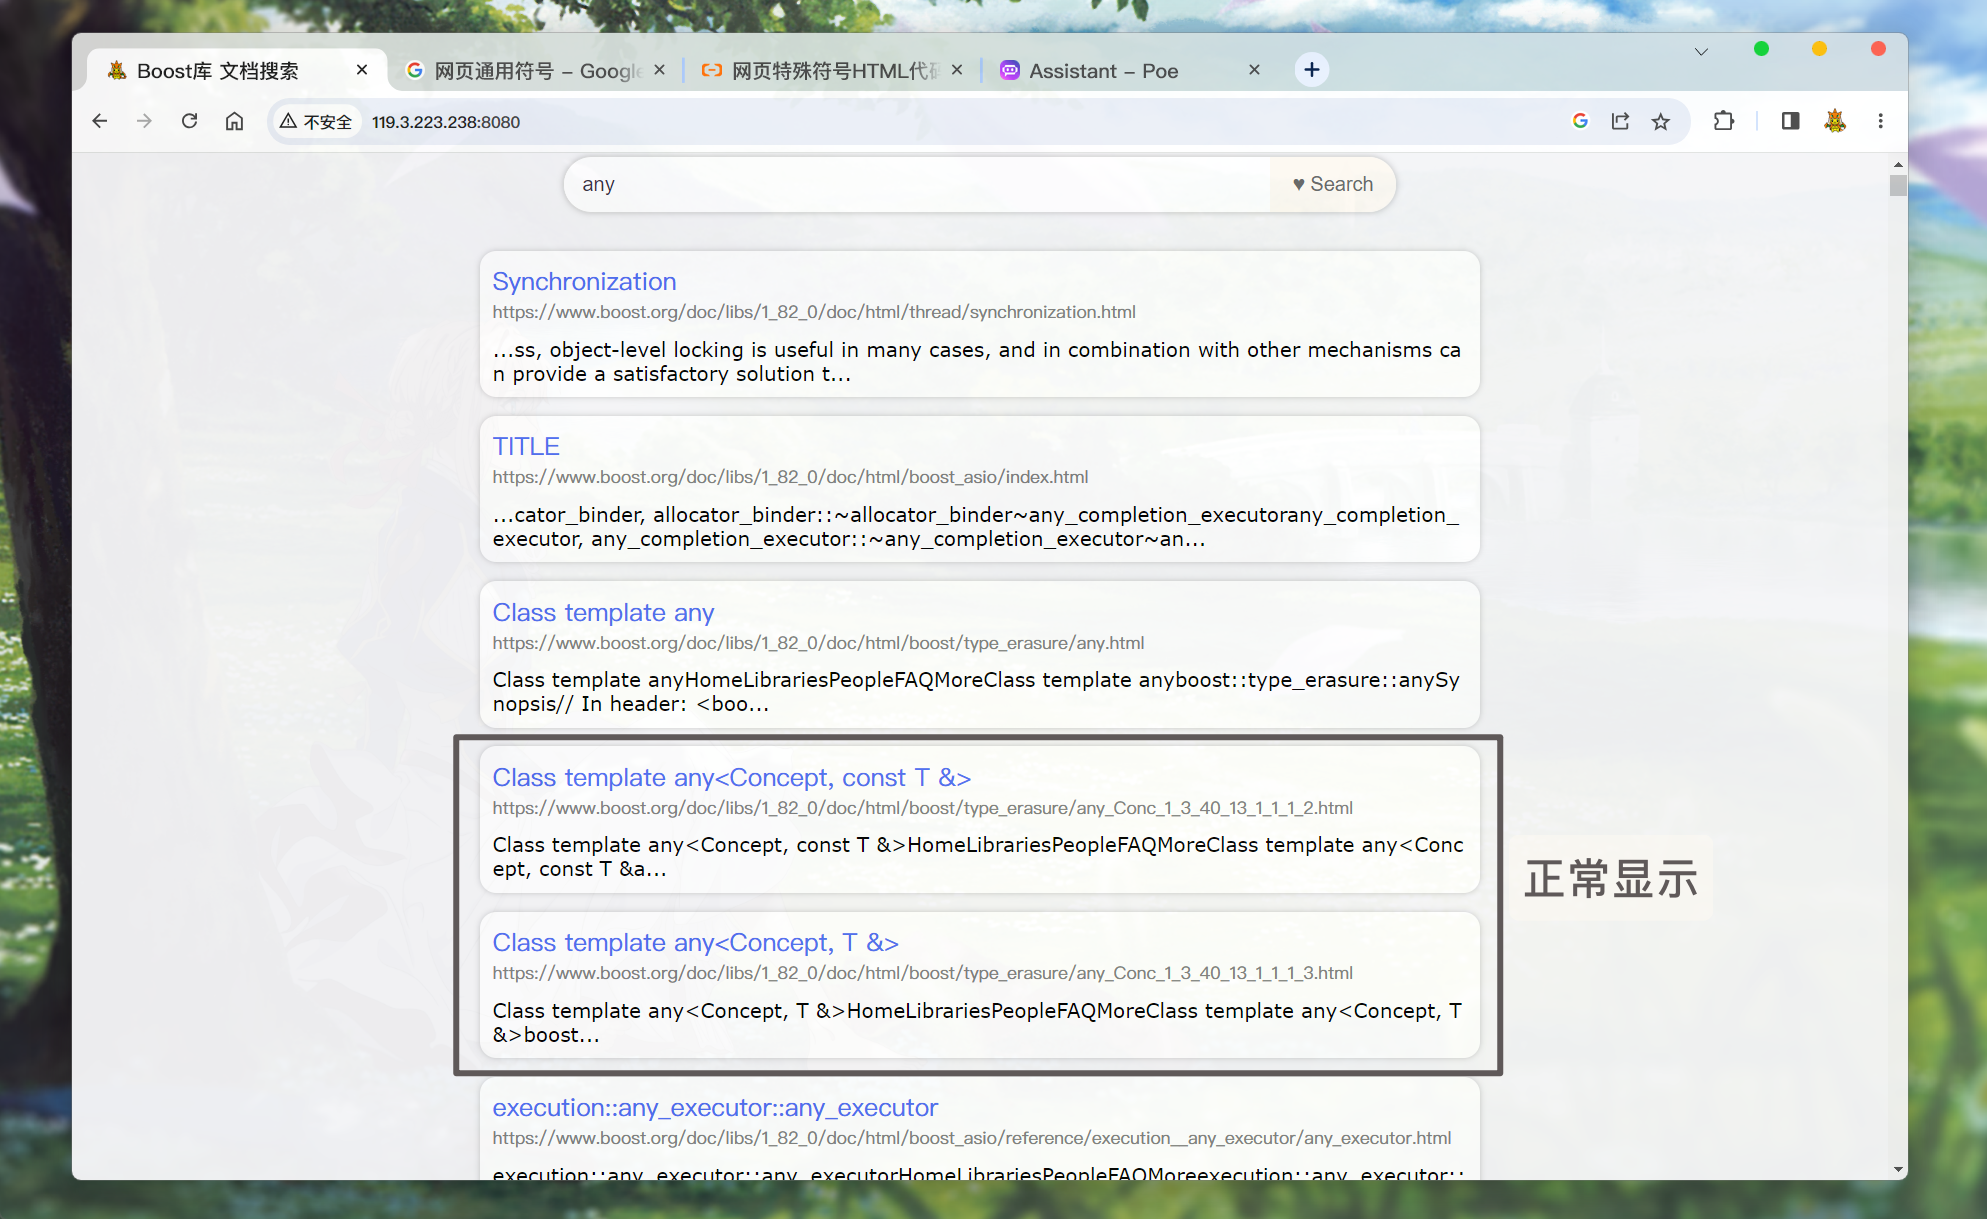Open the 不安全 site security info
Screen dimensions: 1987x1219
pos(316,121)
